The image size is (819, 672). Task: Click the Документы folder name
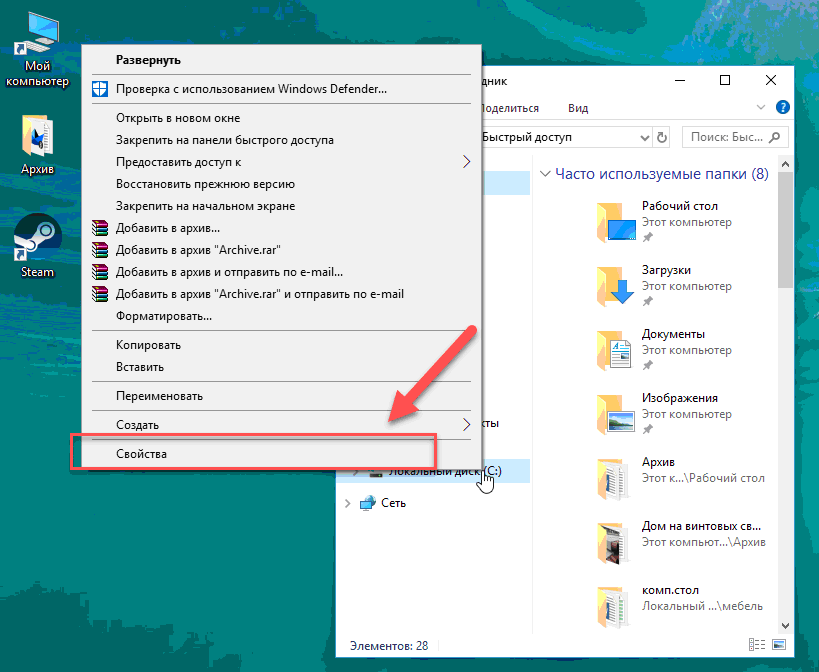pos(673,334)
